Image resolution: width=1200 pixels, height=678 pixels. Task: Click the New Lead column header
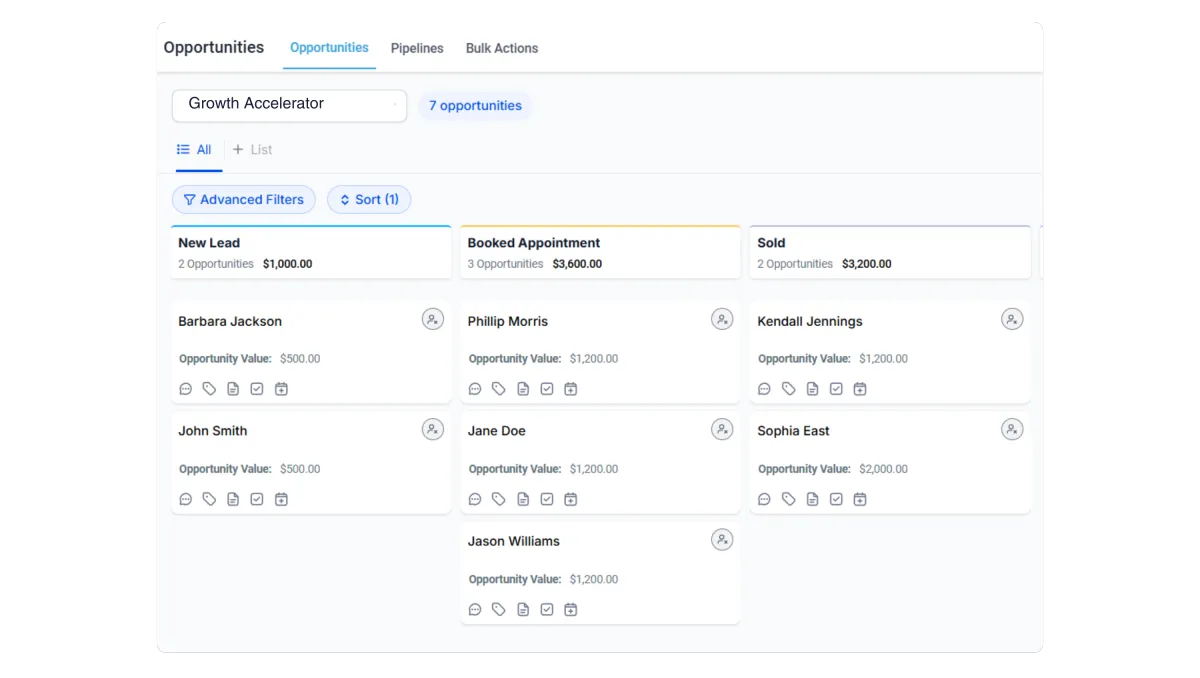click(311, 252)
